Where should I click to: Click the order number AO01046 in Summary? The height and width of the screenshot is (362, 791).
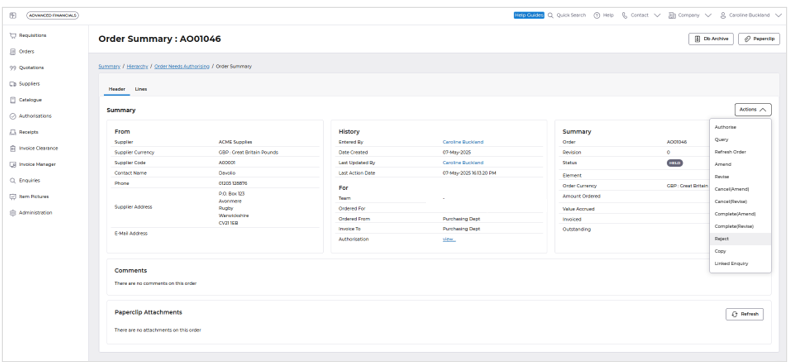(x=676, y=142)
